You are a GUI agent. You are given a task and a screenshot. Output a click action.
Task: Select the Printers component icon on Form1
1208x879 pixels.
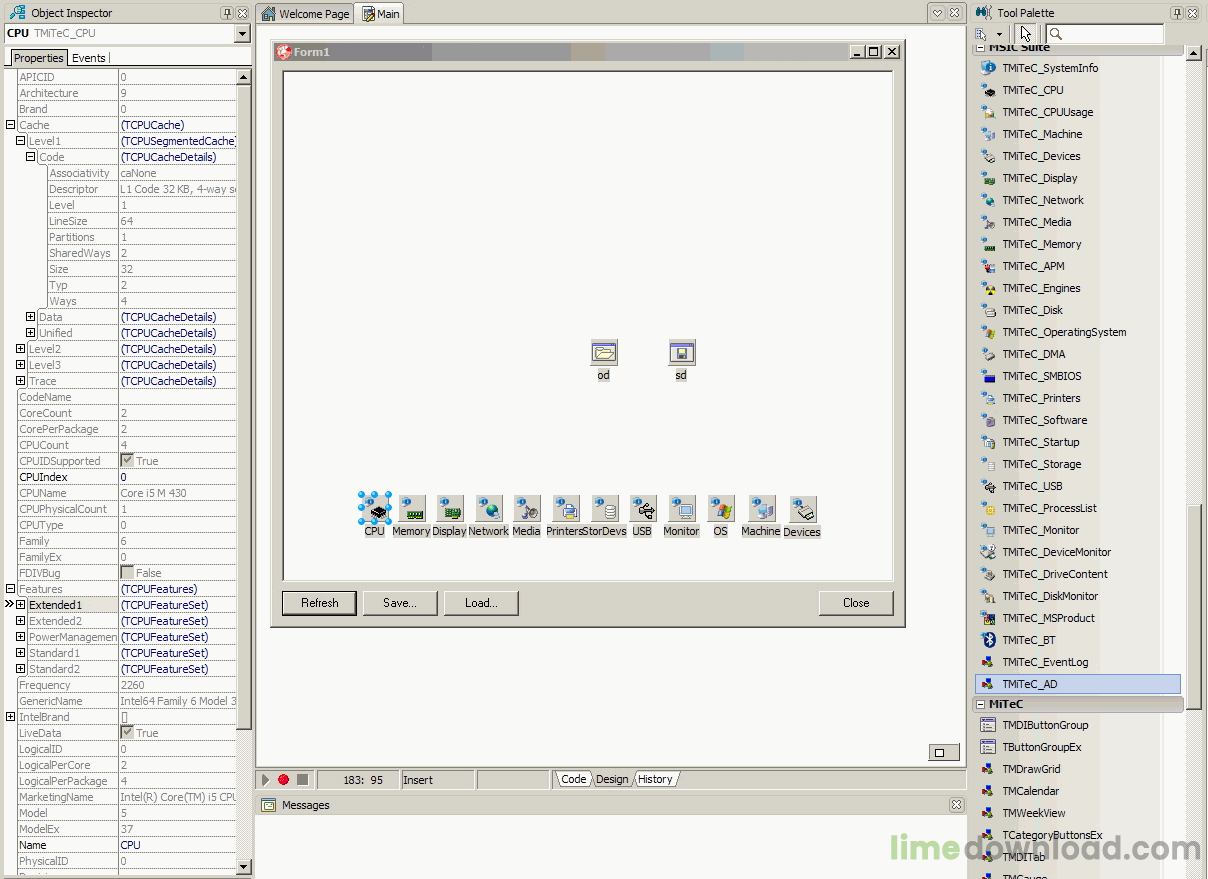(x=566, y=509)
